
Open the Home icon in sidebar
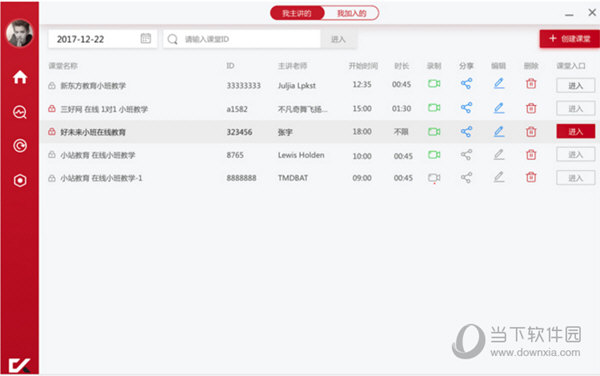point(20,77)
